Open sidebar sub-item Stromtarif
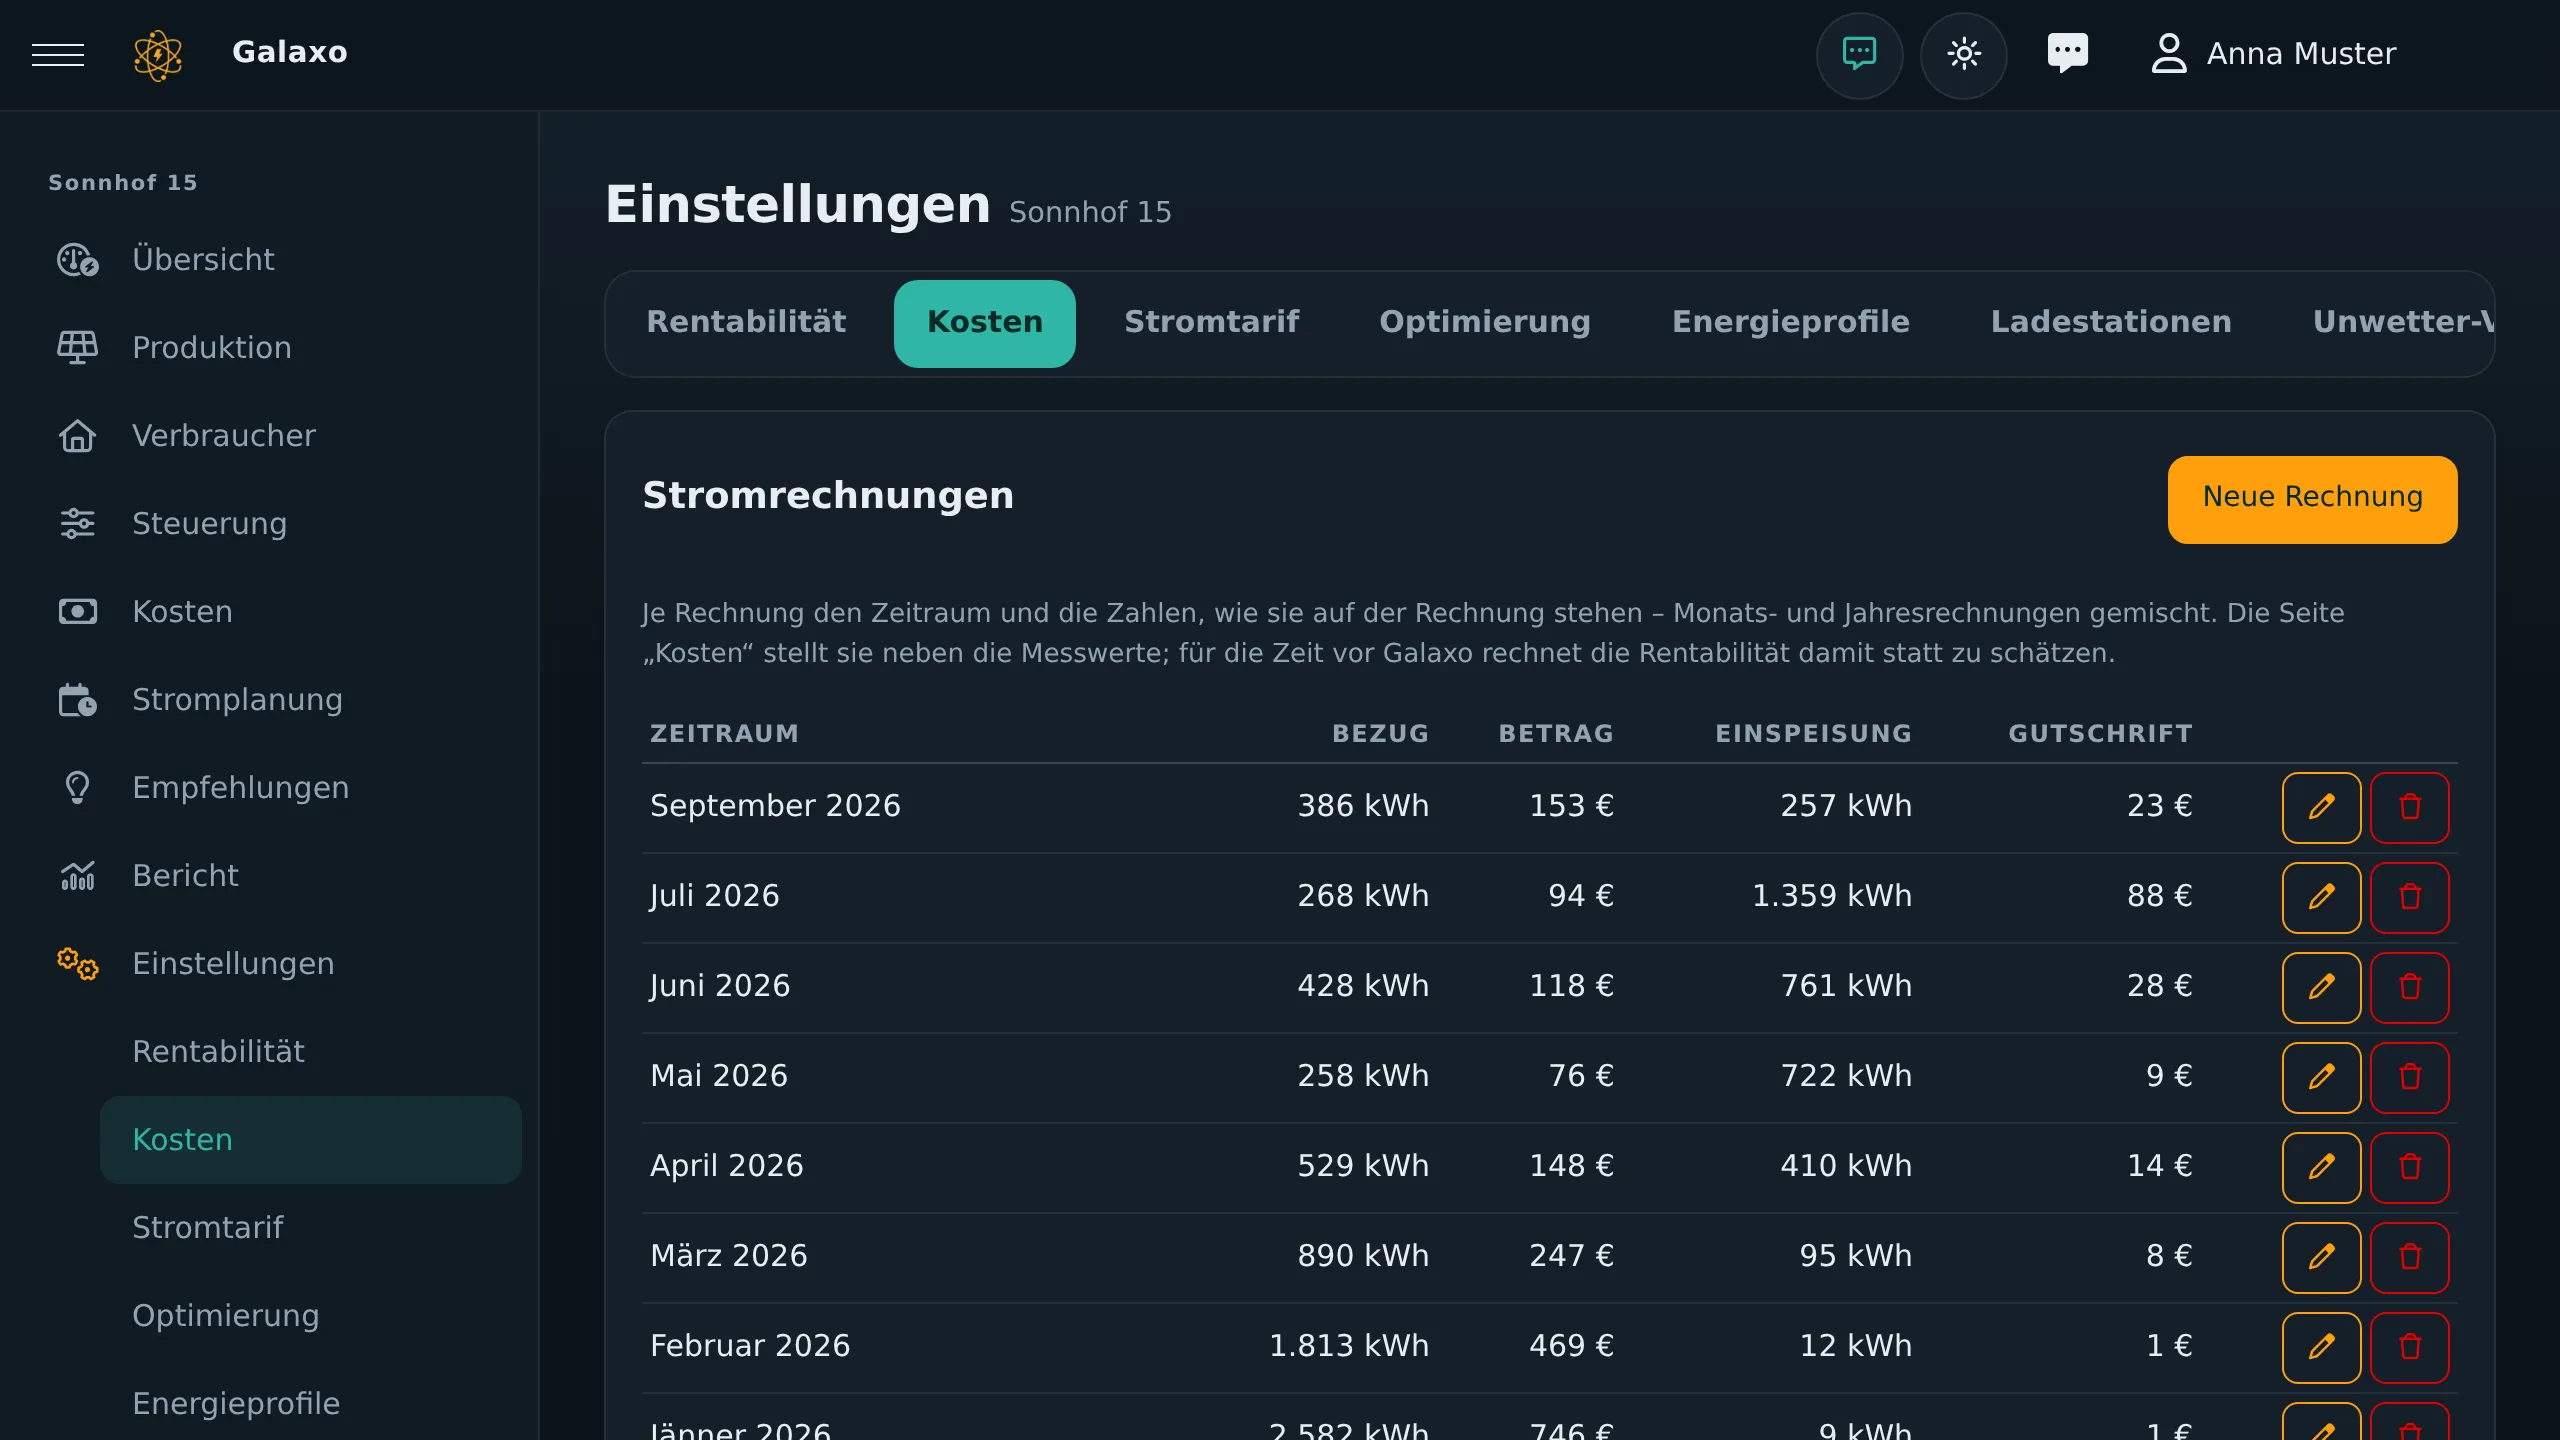 pyautogui.click(x=310, y=1227)
